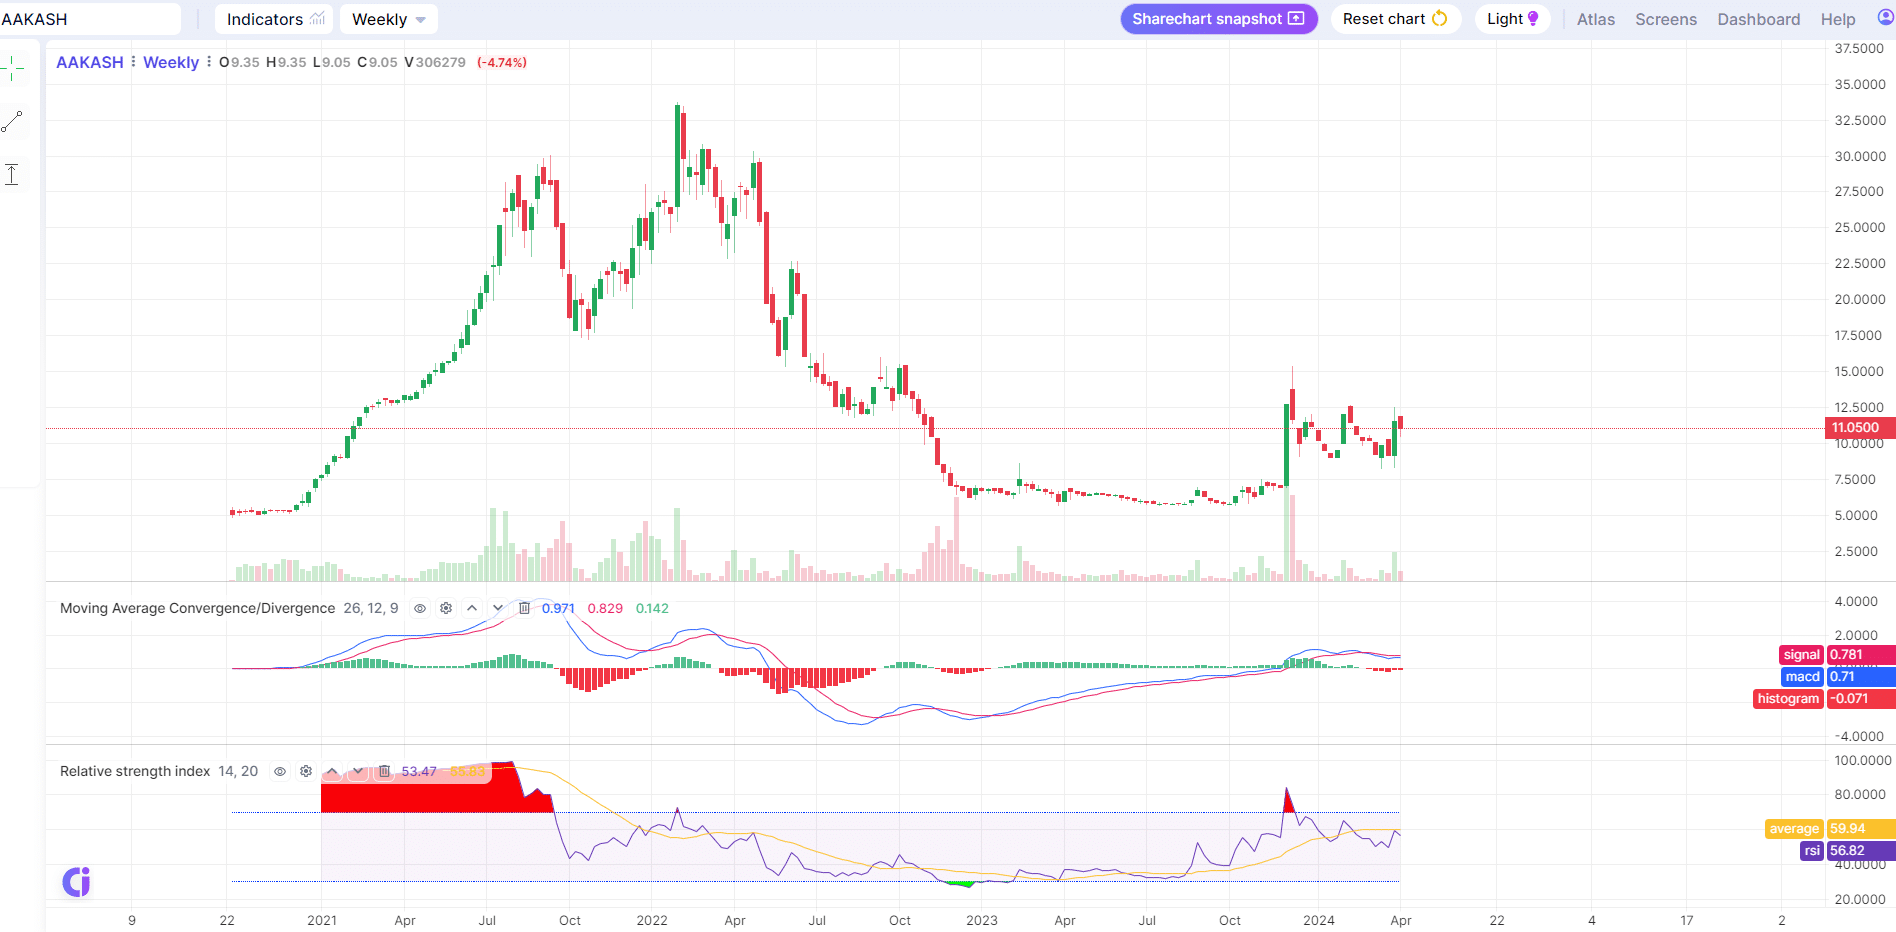Click the AAKASH symbol label on chart
The height and width of the screenshot is (932, 1896).
[x=90, y=62]
